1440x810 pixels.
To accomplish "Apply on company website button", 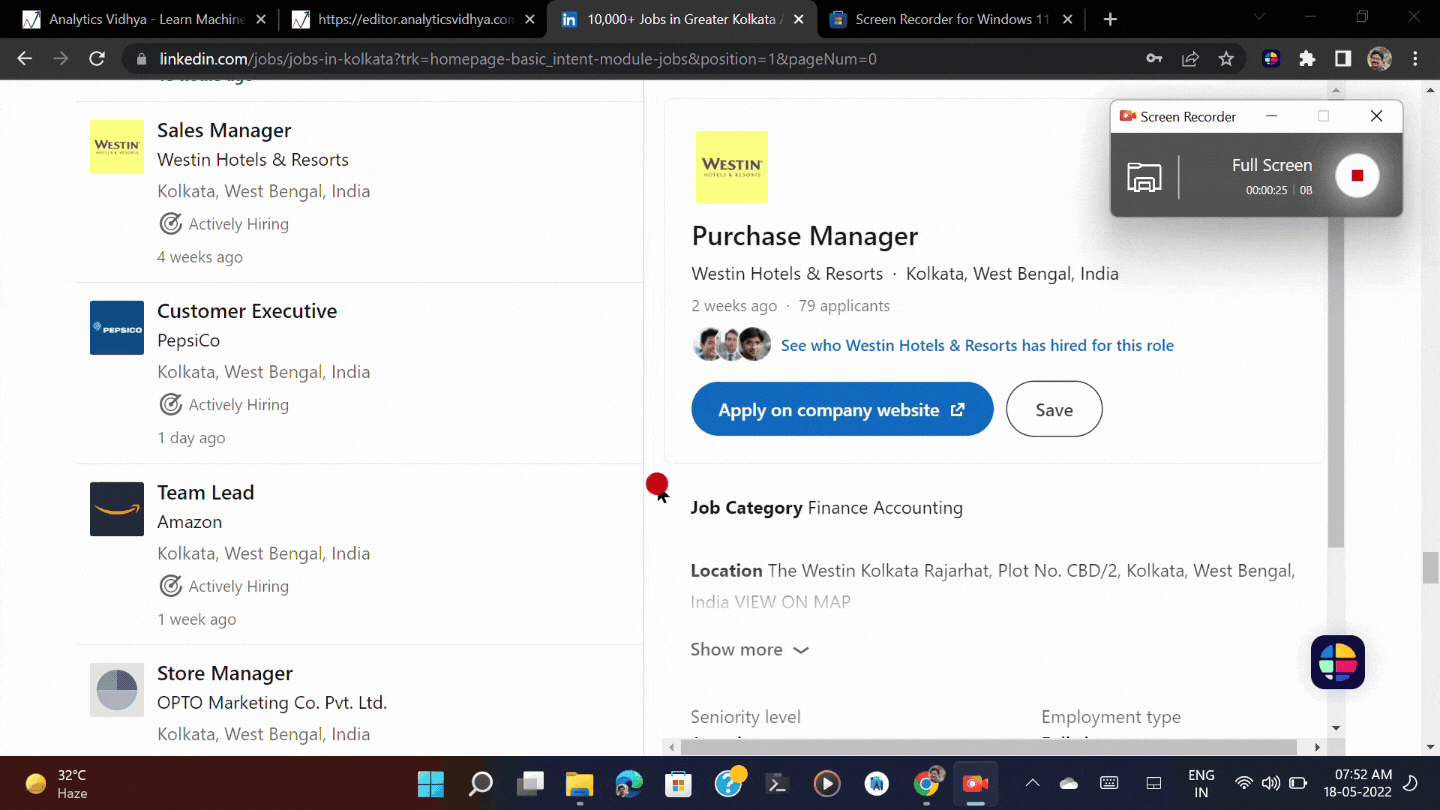I will tap(842, 409).
